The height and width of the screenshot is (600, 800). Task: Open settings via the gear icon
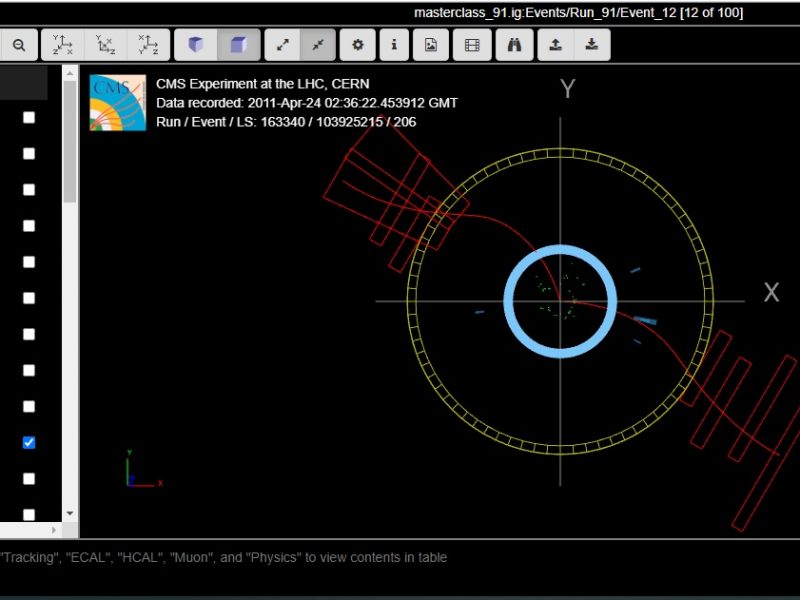tap(358, 45)
